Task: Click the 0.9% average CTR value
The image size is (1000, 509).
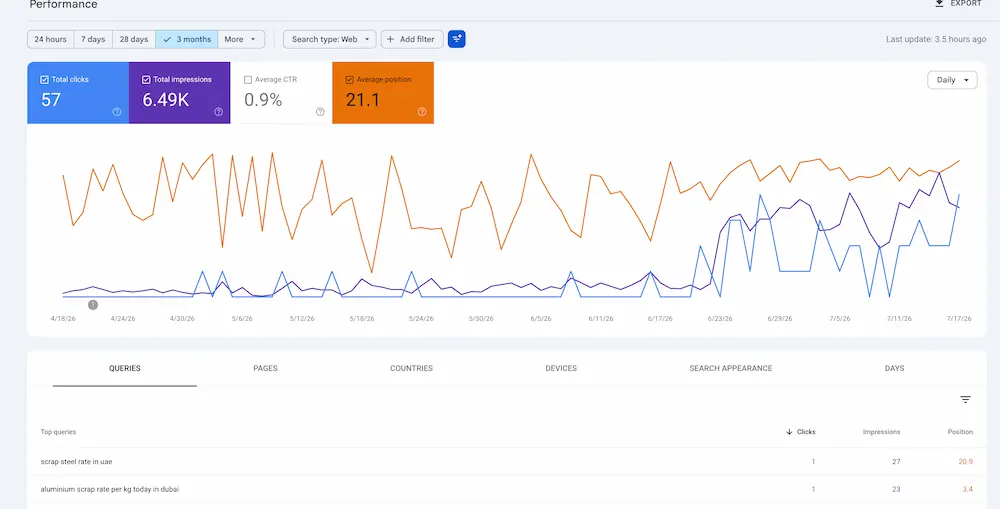Action: (x=263, y=100)
